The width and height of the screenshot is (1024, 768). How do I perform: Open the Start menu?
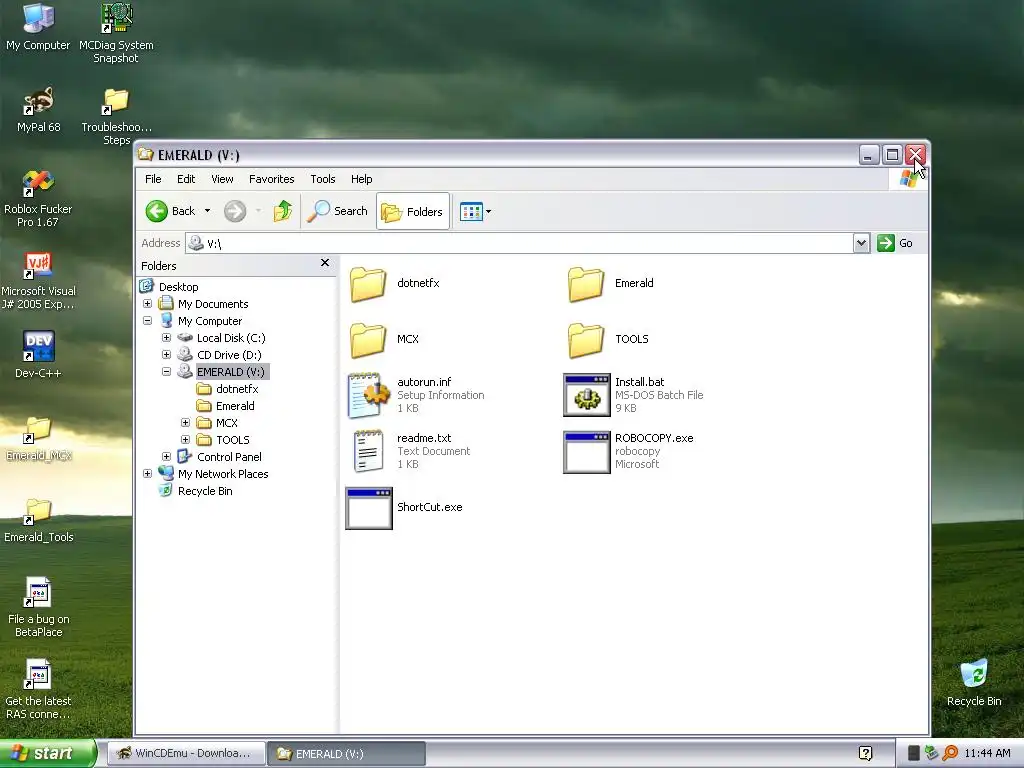click(x=48, y=753)
